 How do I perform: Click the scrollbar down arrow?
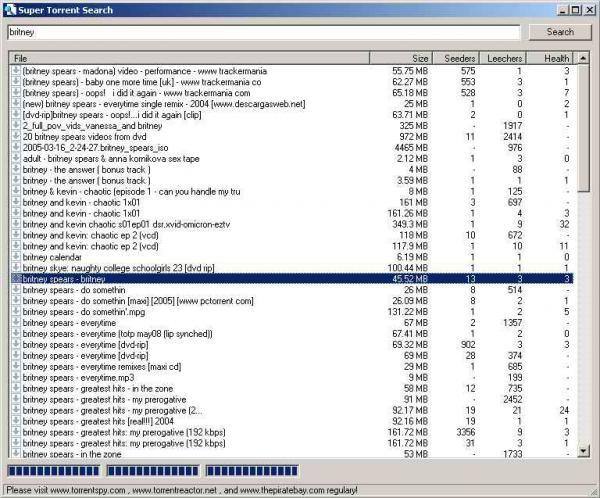pos(583,451)
